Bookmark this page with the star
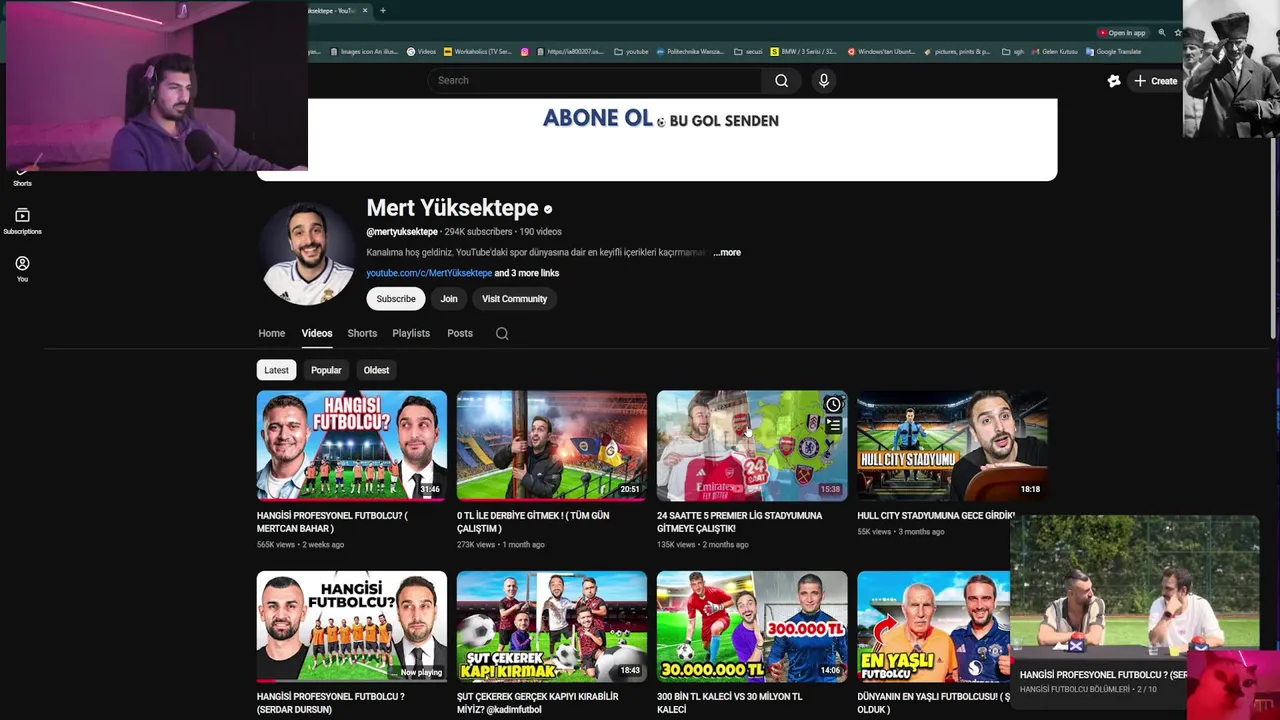The image size is (1280, 720). pos(1178,33)
